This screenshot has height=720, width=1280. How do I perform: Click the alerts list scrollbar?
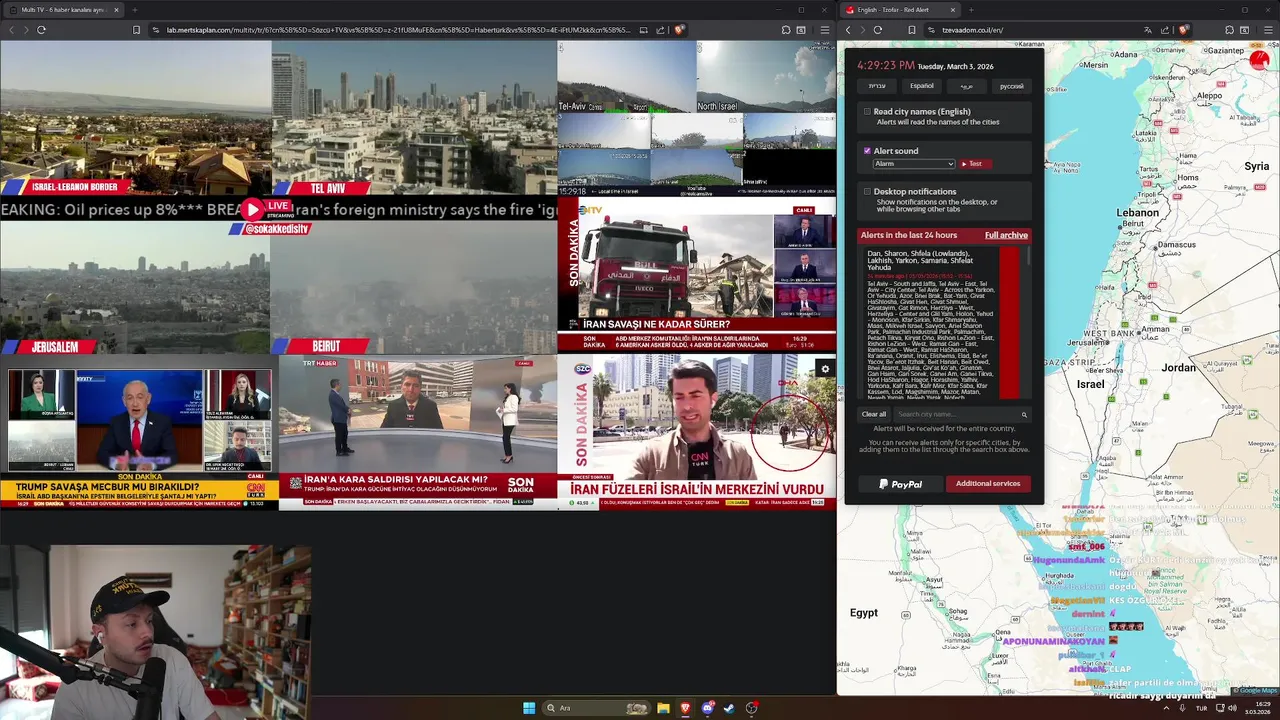pos(1028,256)
